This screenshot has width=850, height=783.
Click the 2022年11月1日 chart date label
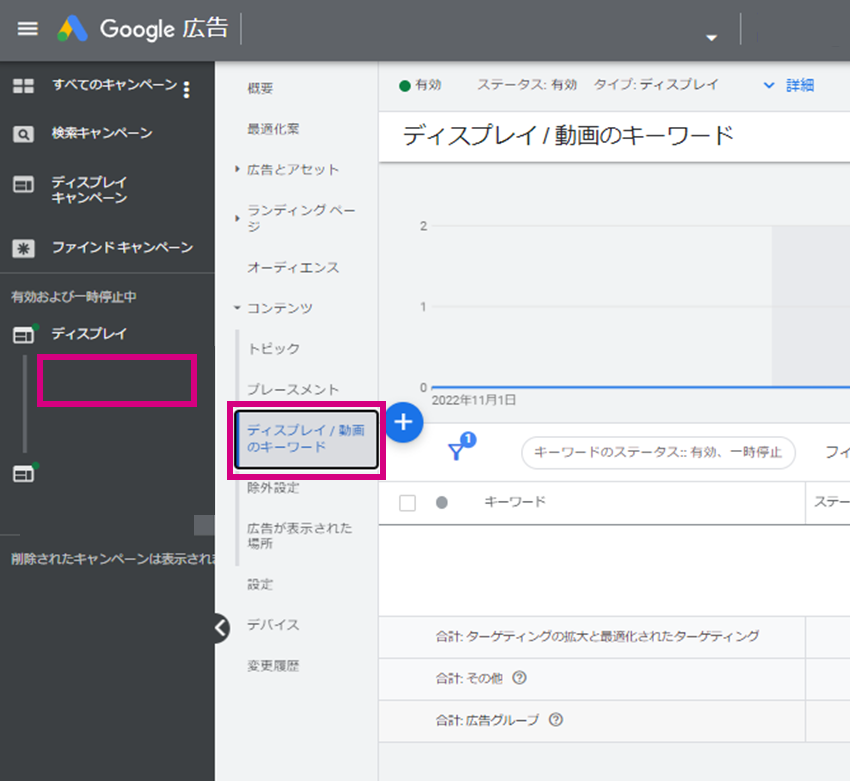click(473, 400)
